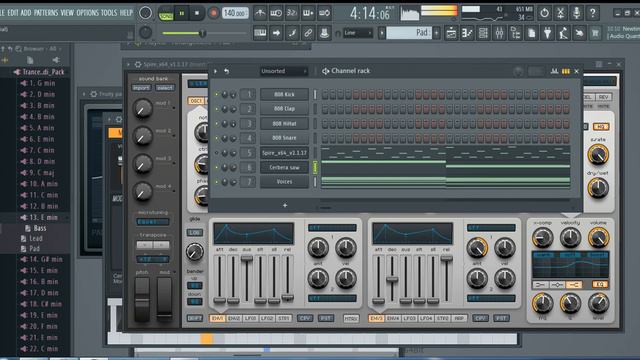Toggle wait for input before recording
Viewport: 640px width, 360px height.
(276, 13)
